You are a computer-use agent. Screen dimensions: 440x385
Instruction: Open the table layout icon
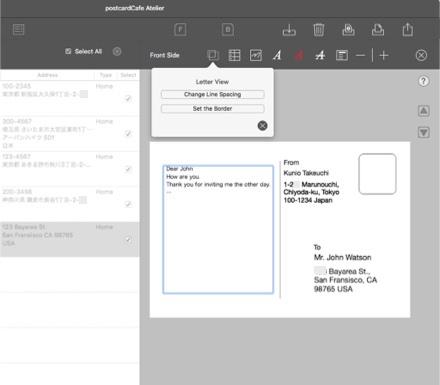click(x=234, y=55)
